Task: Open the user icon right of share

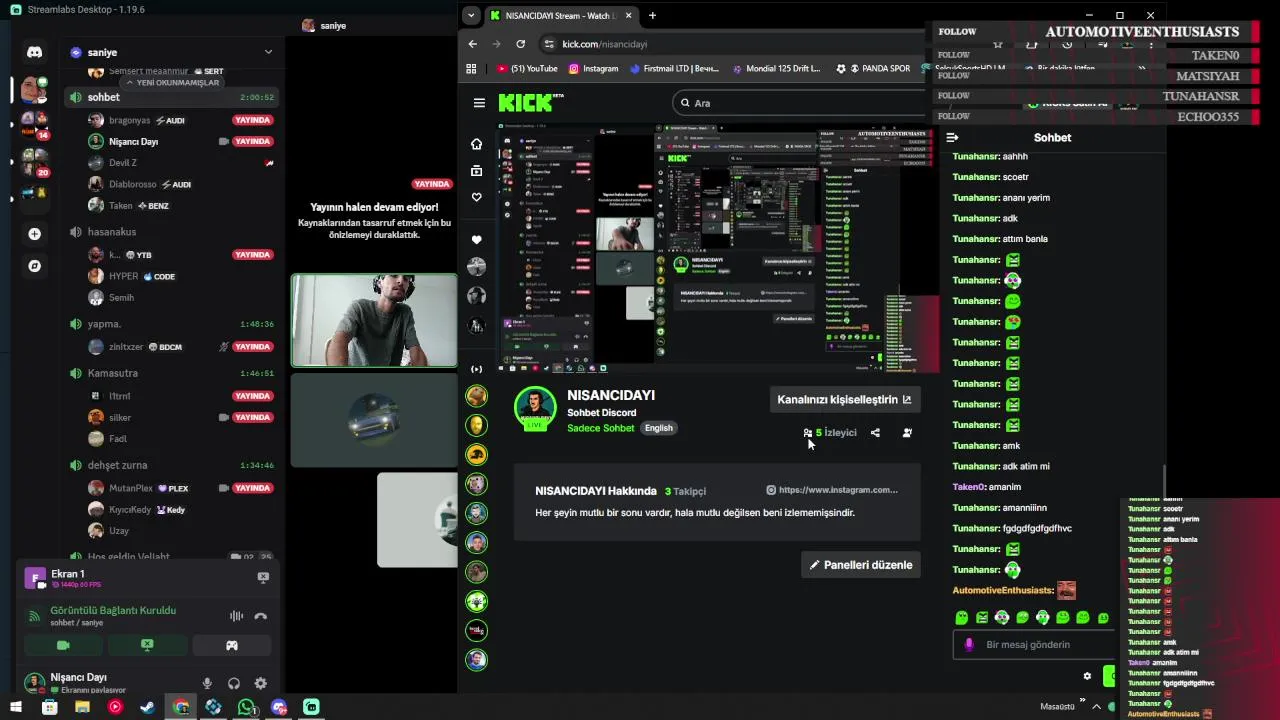Action: pyautogui.click(x=907, y=433)
